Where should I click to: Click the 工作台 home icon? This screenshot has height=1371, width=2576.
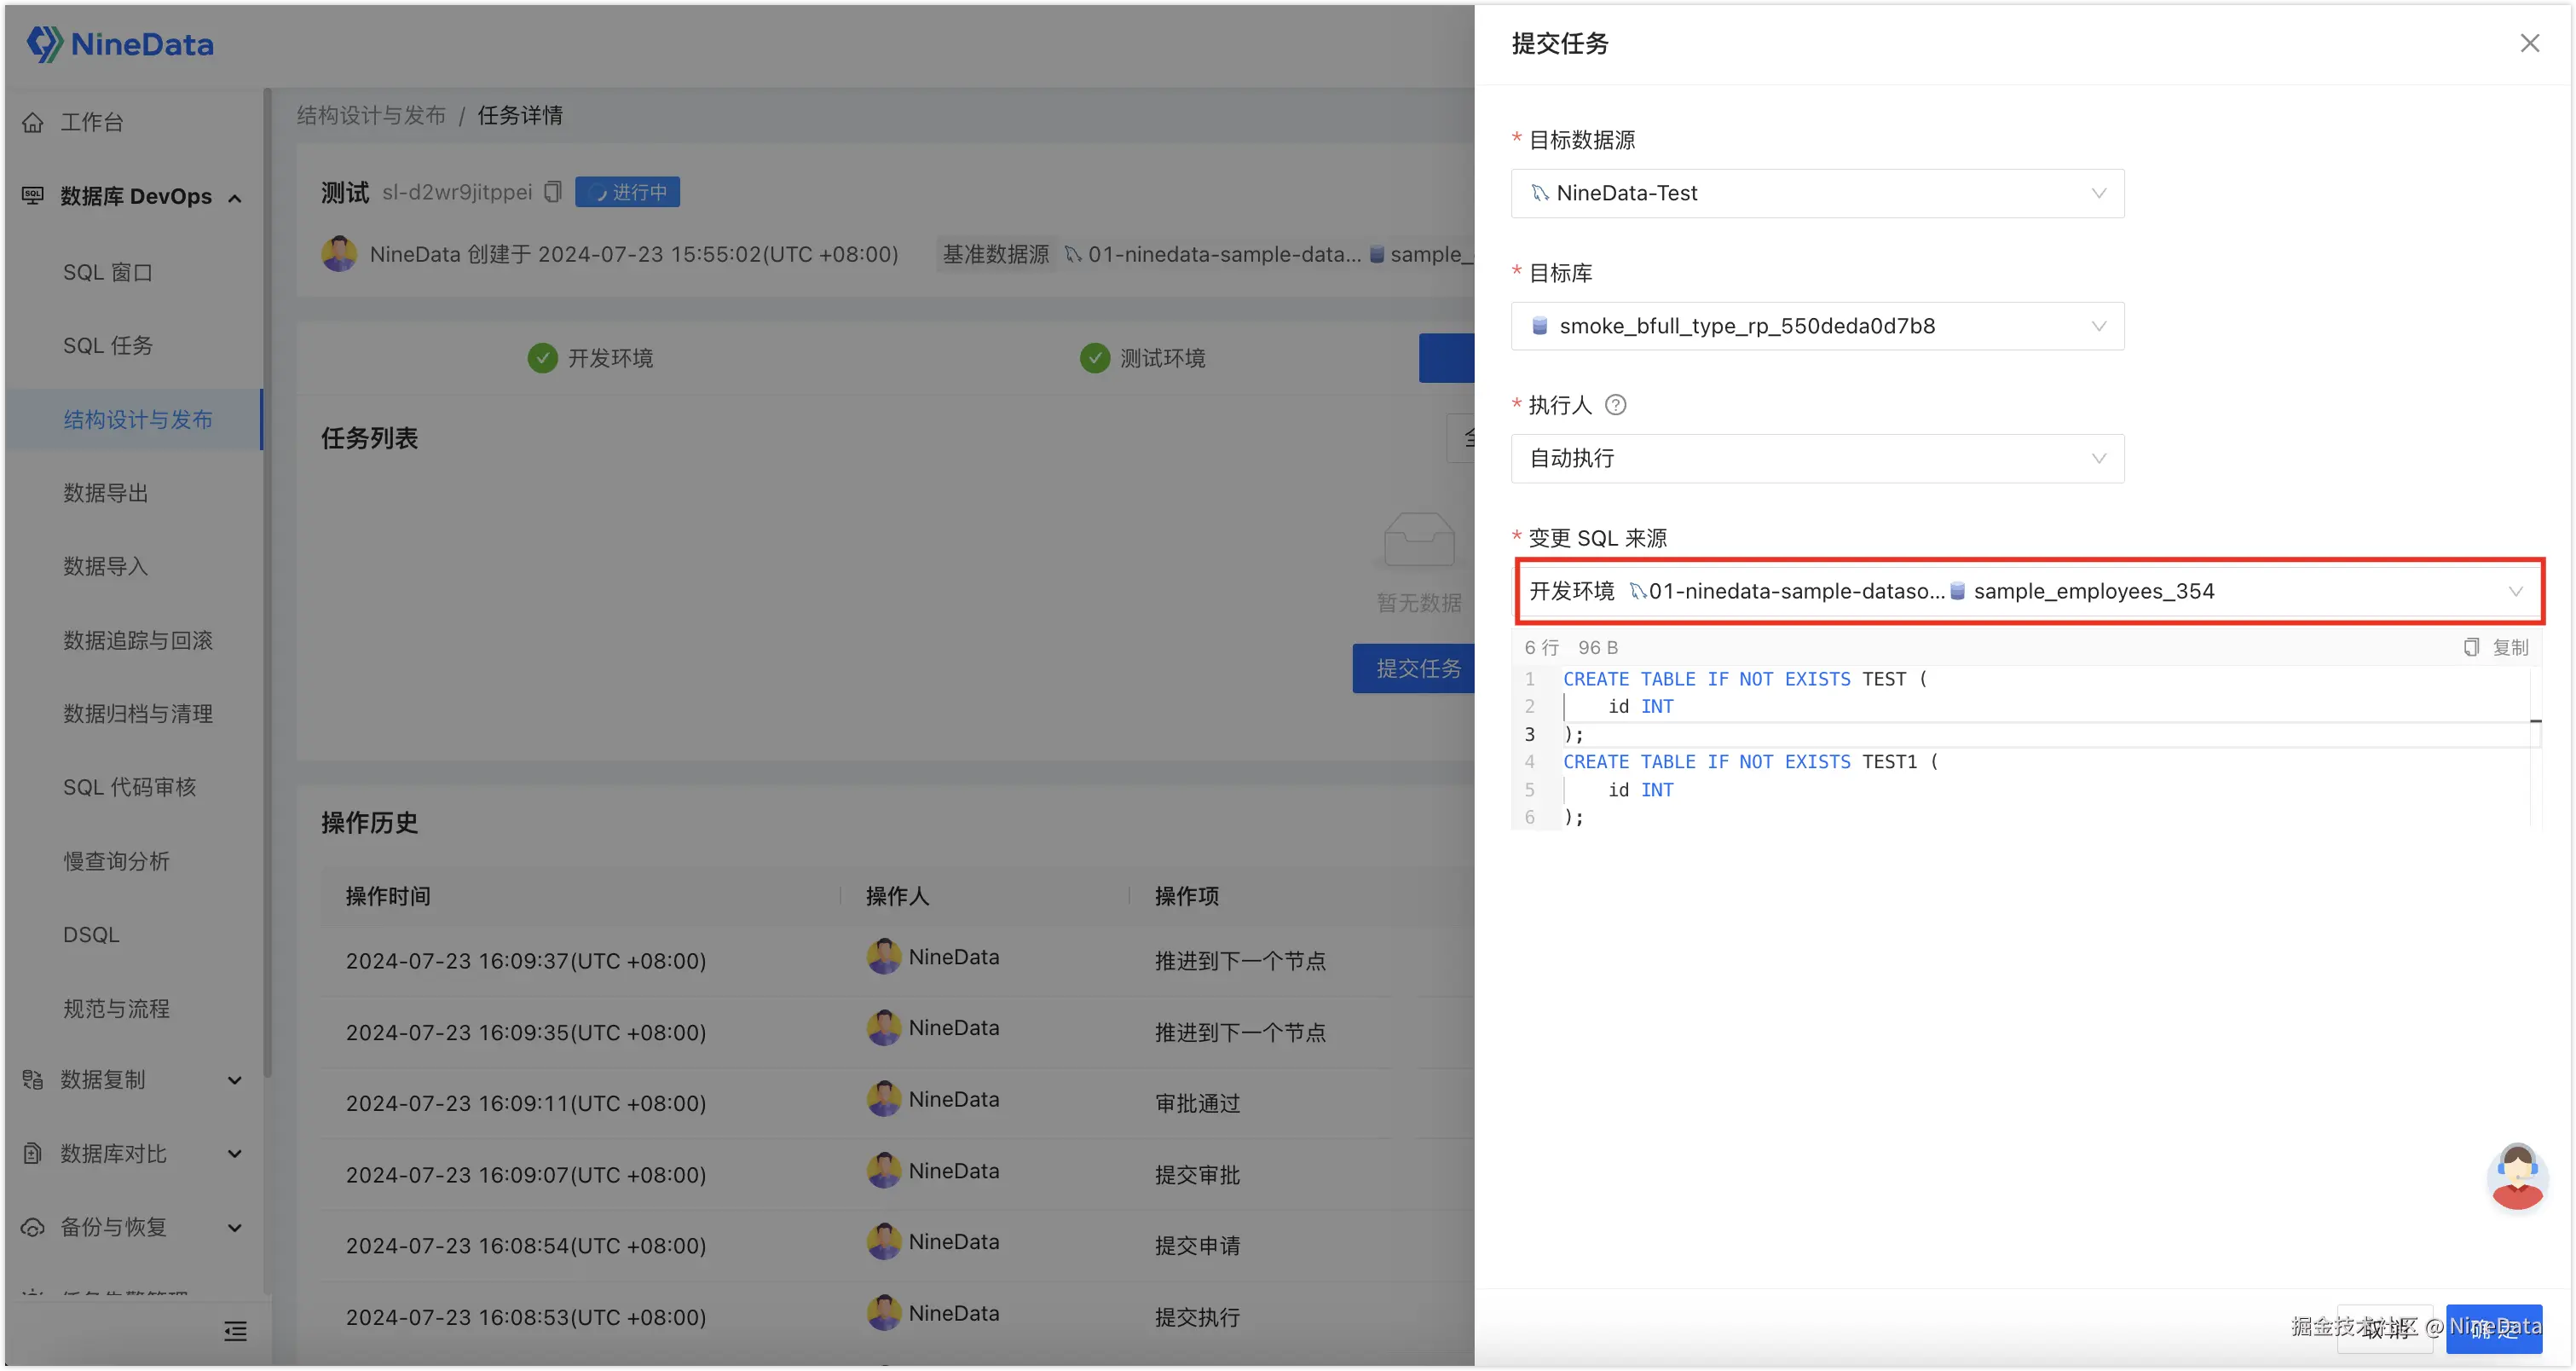click(33, 122)
